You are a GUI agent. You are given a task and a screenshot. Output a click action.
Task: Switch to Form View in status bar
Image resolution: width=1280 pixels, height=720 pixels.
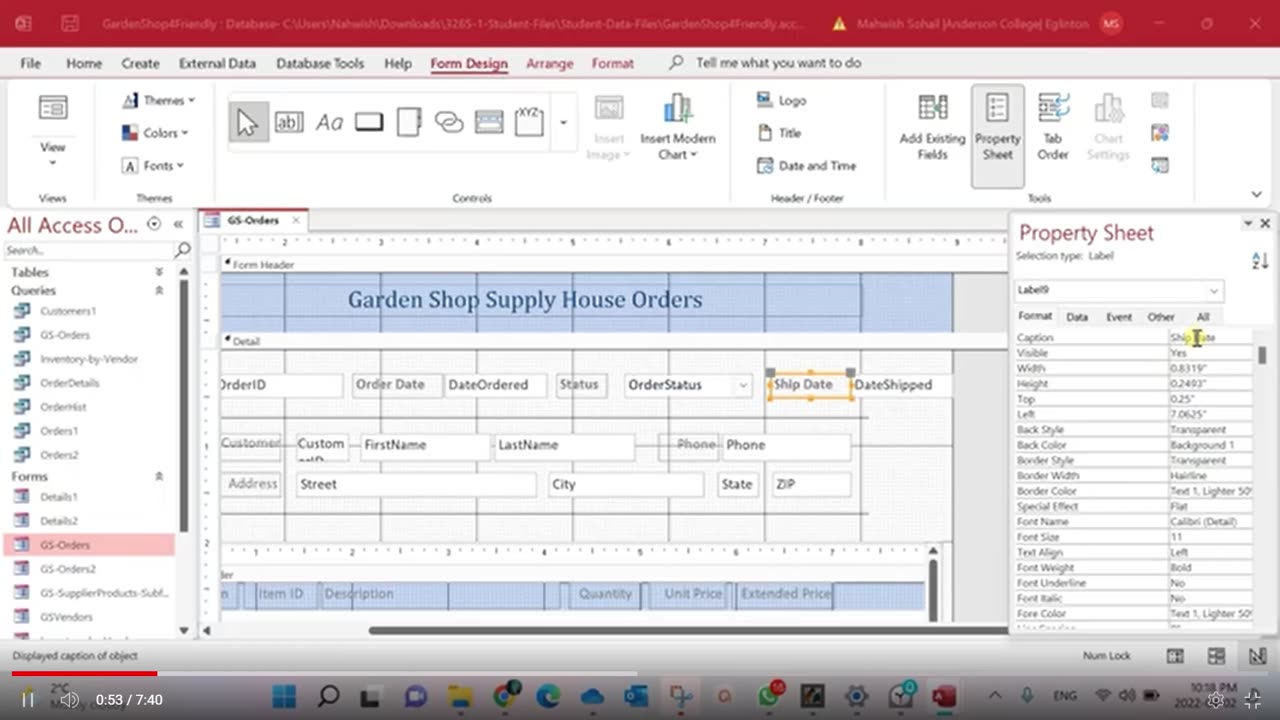pyautogui.click(x=1175, y=656)
